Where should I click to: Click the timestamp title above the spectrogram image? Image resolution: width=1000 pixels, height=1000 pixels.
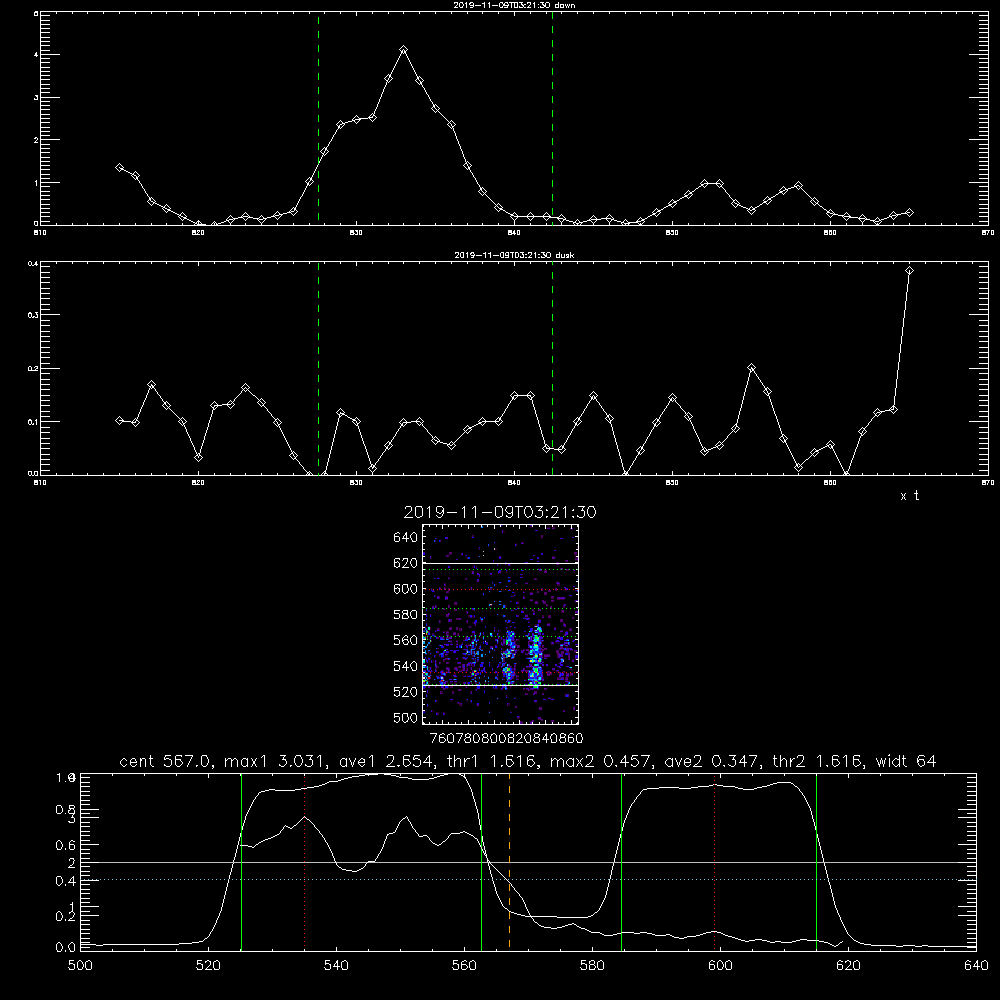[x=500, y=512]
